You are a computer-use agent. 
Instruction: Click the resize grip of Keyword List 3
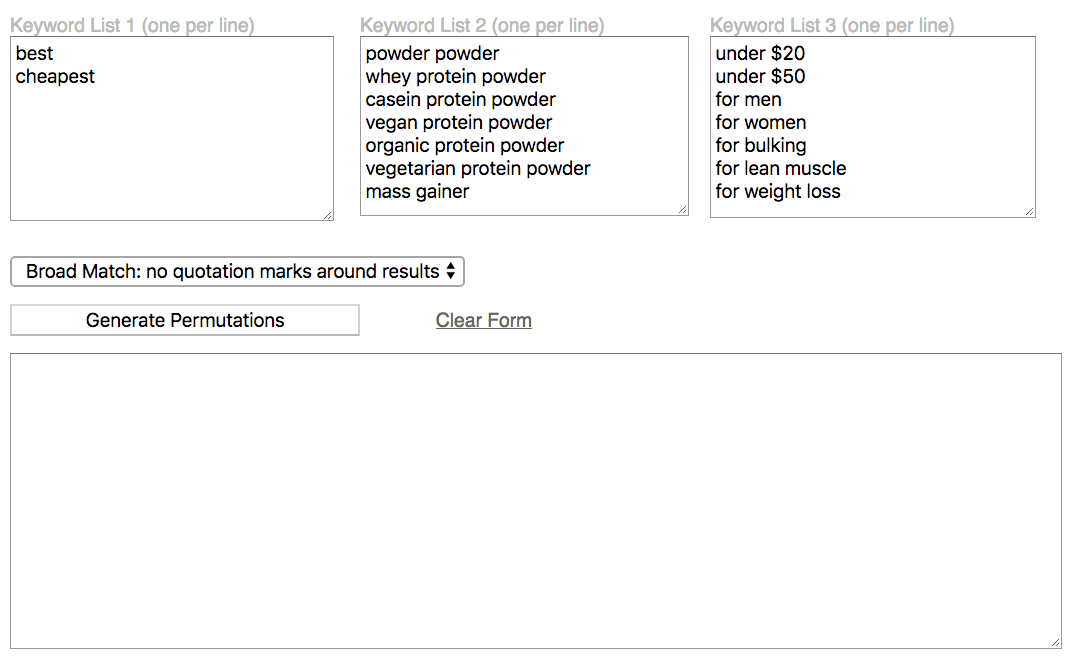pos(1030,210)
